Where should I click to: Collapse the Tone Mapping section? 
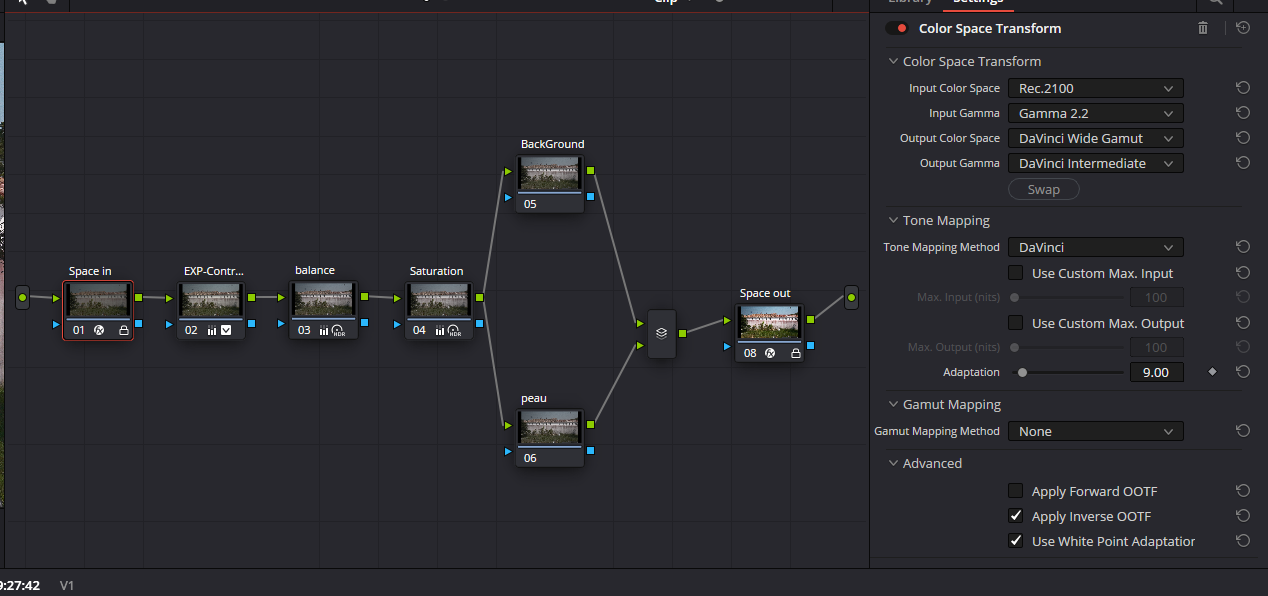tap(893, 221)
